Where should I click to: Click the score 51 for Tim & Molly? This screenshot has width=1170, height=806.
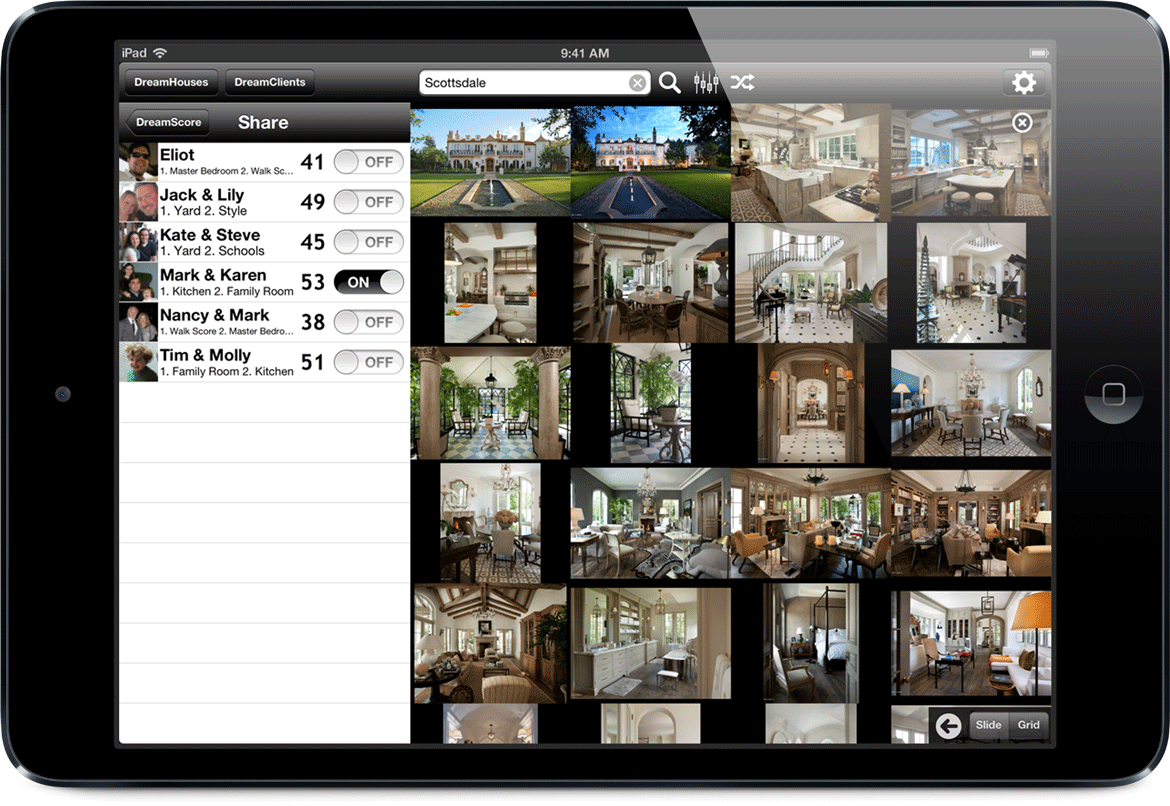312,362
